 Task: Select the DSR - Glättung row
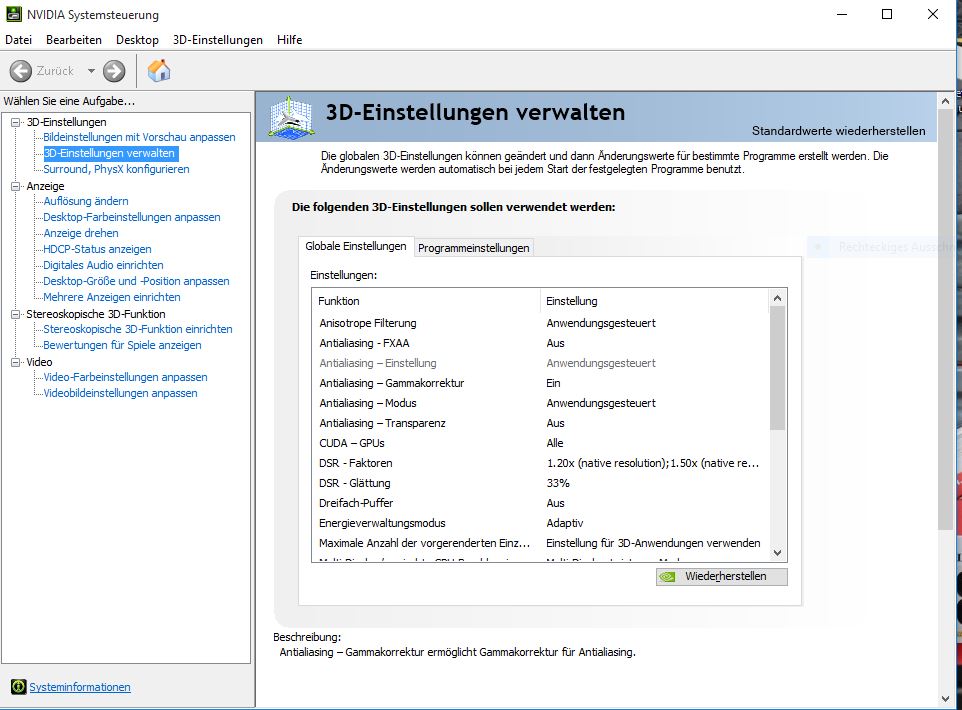(540, 483)
